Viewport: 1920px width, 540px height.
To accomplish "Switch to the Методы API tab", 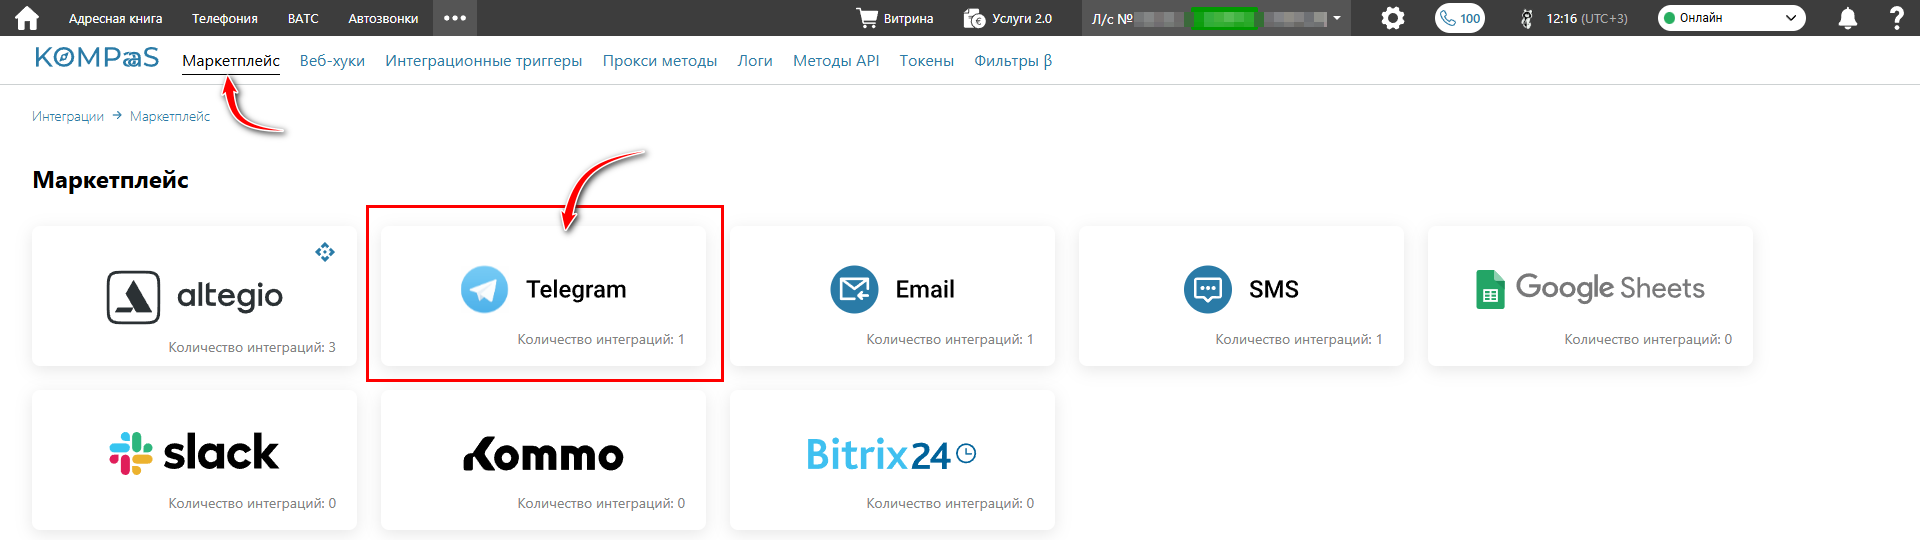I will (836, 61).
